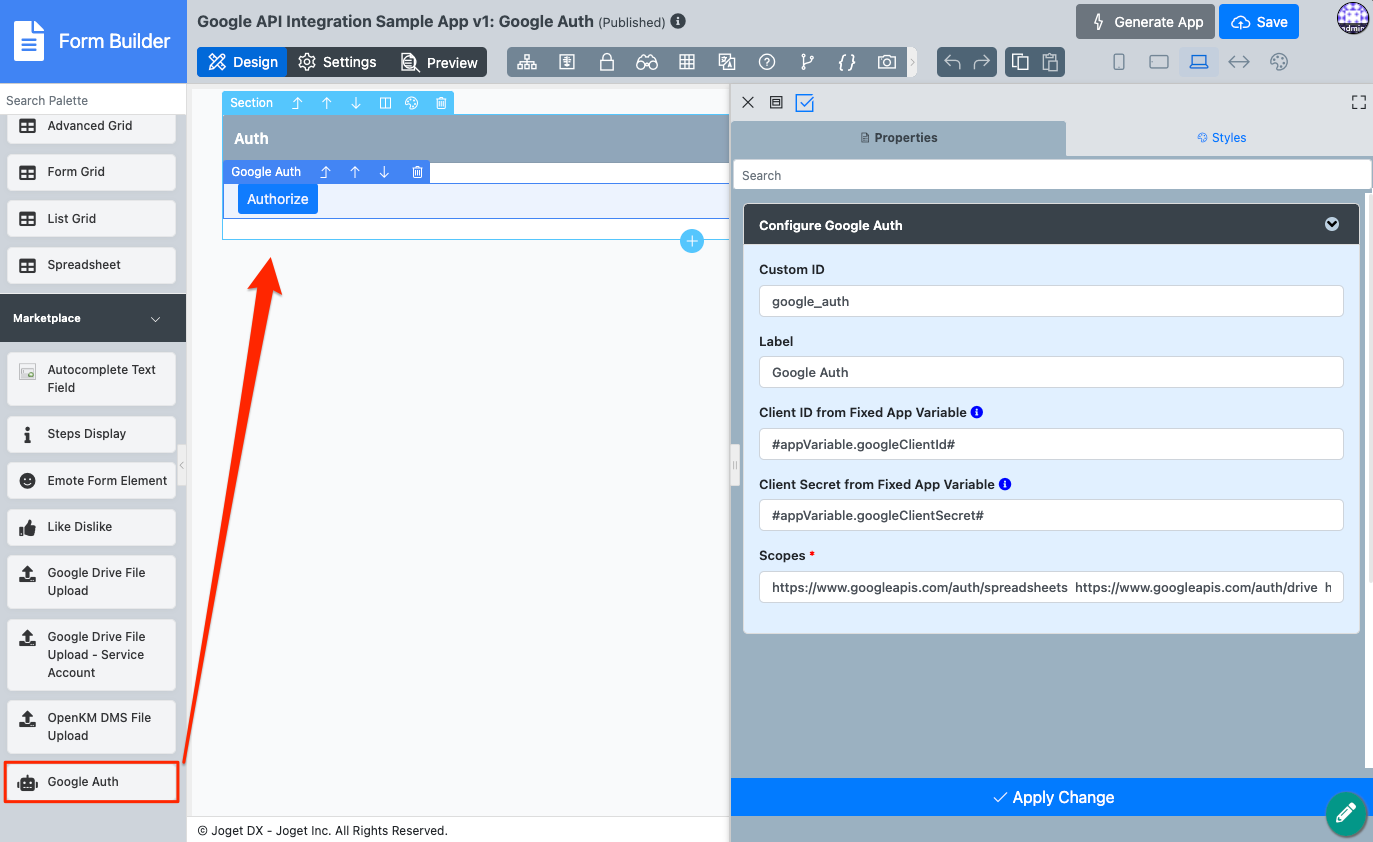
Task: Click the table grid icon in the builder toolbar
Action: coord(687,62)
